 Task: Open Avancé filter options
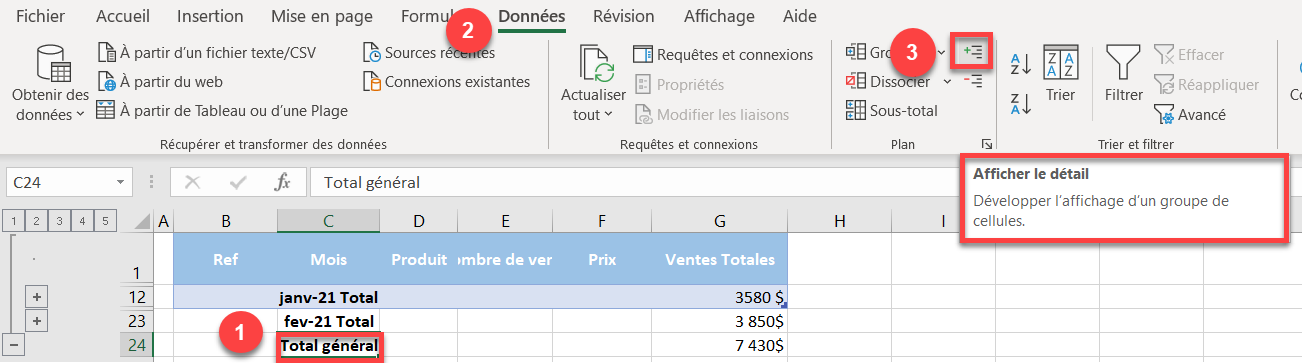click(1190, 114)
